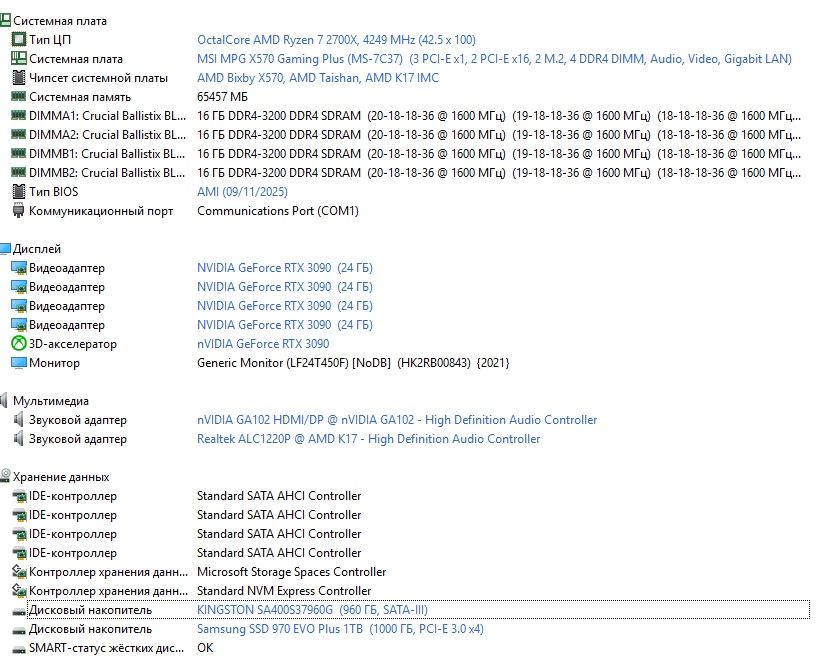Open the MSI MPG X570 Gaming Plus link

(x=494, y=59)
